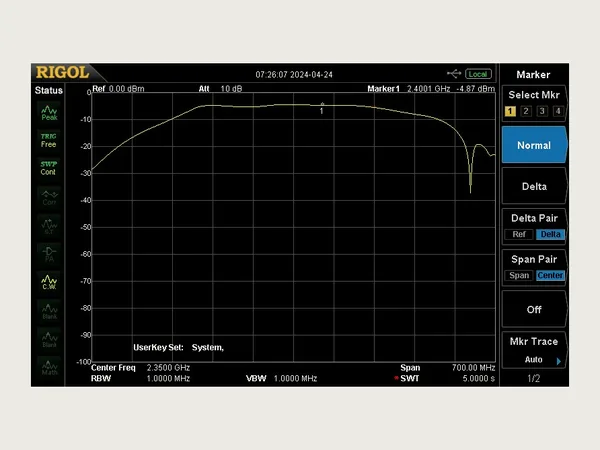Viewport: 600px width, 450px height.
Task: Turn the marker Off
Action: pos(534,310)
